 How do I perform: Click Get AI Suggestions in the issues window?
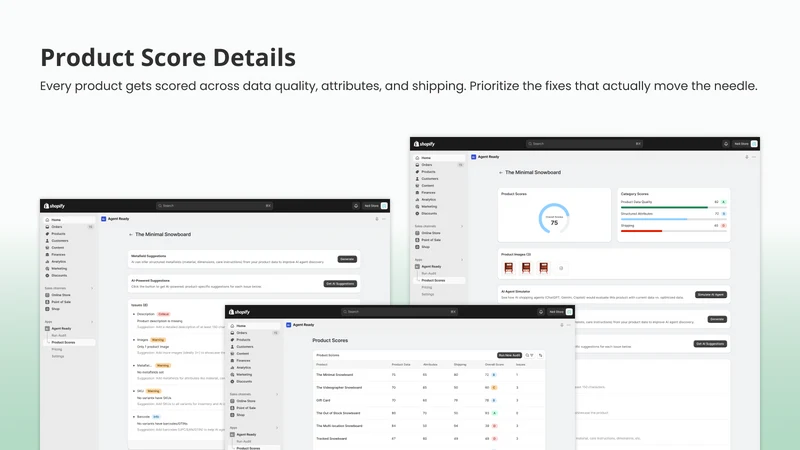340,284
